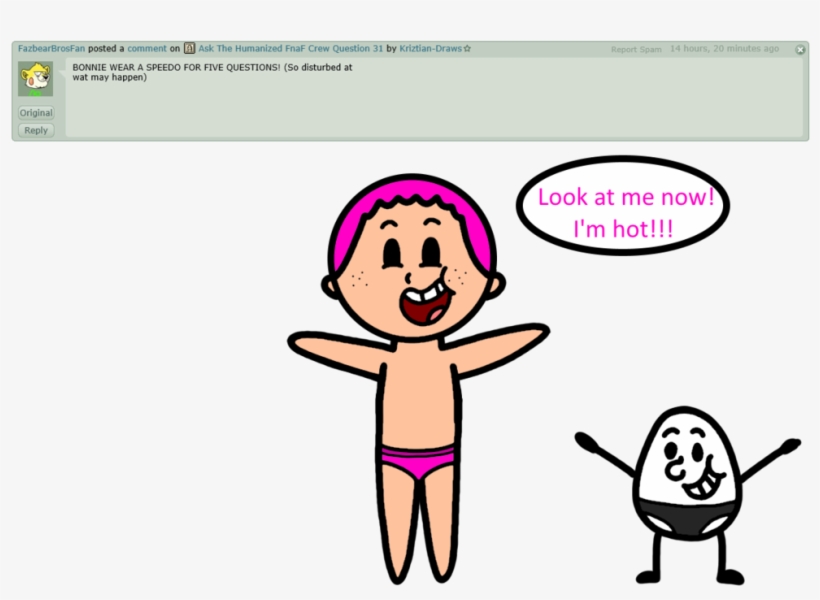Open 'Ask The Humanized FnaF Crew Question 31'

click(290, 49)
